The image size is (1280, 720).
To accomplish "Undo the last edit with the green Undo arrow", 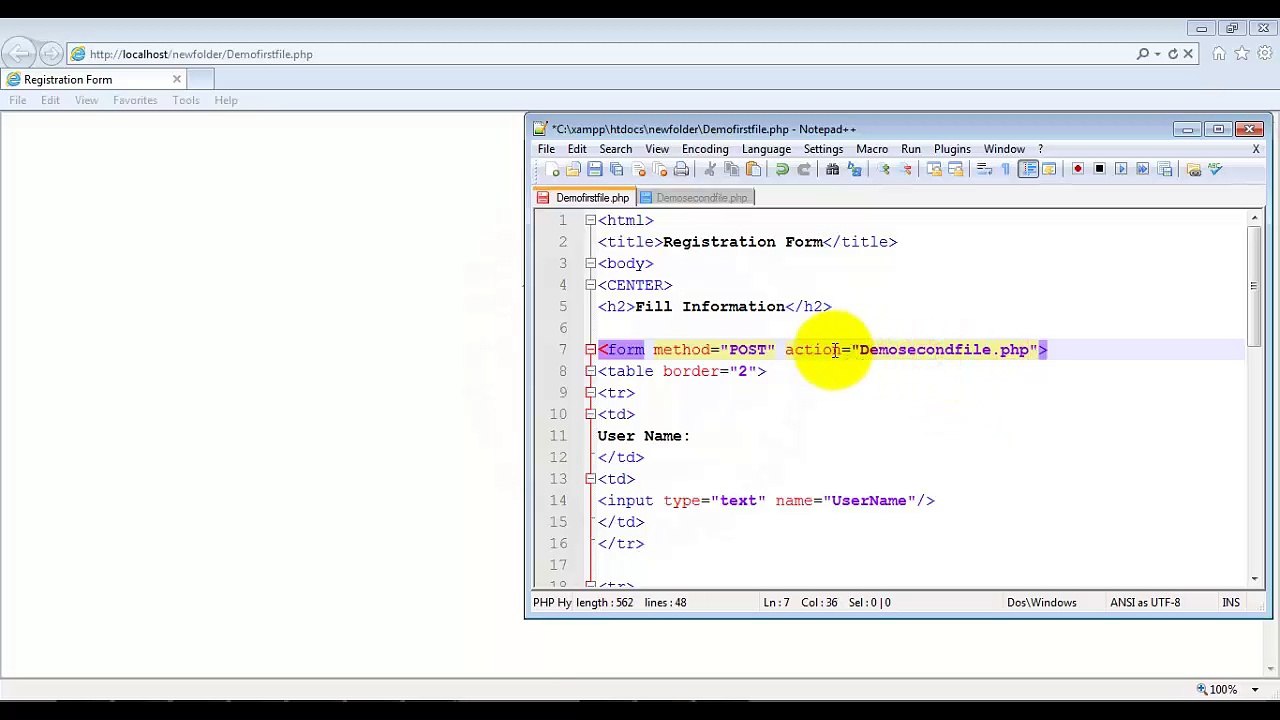I will coord(782,170).
